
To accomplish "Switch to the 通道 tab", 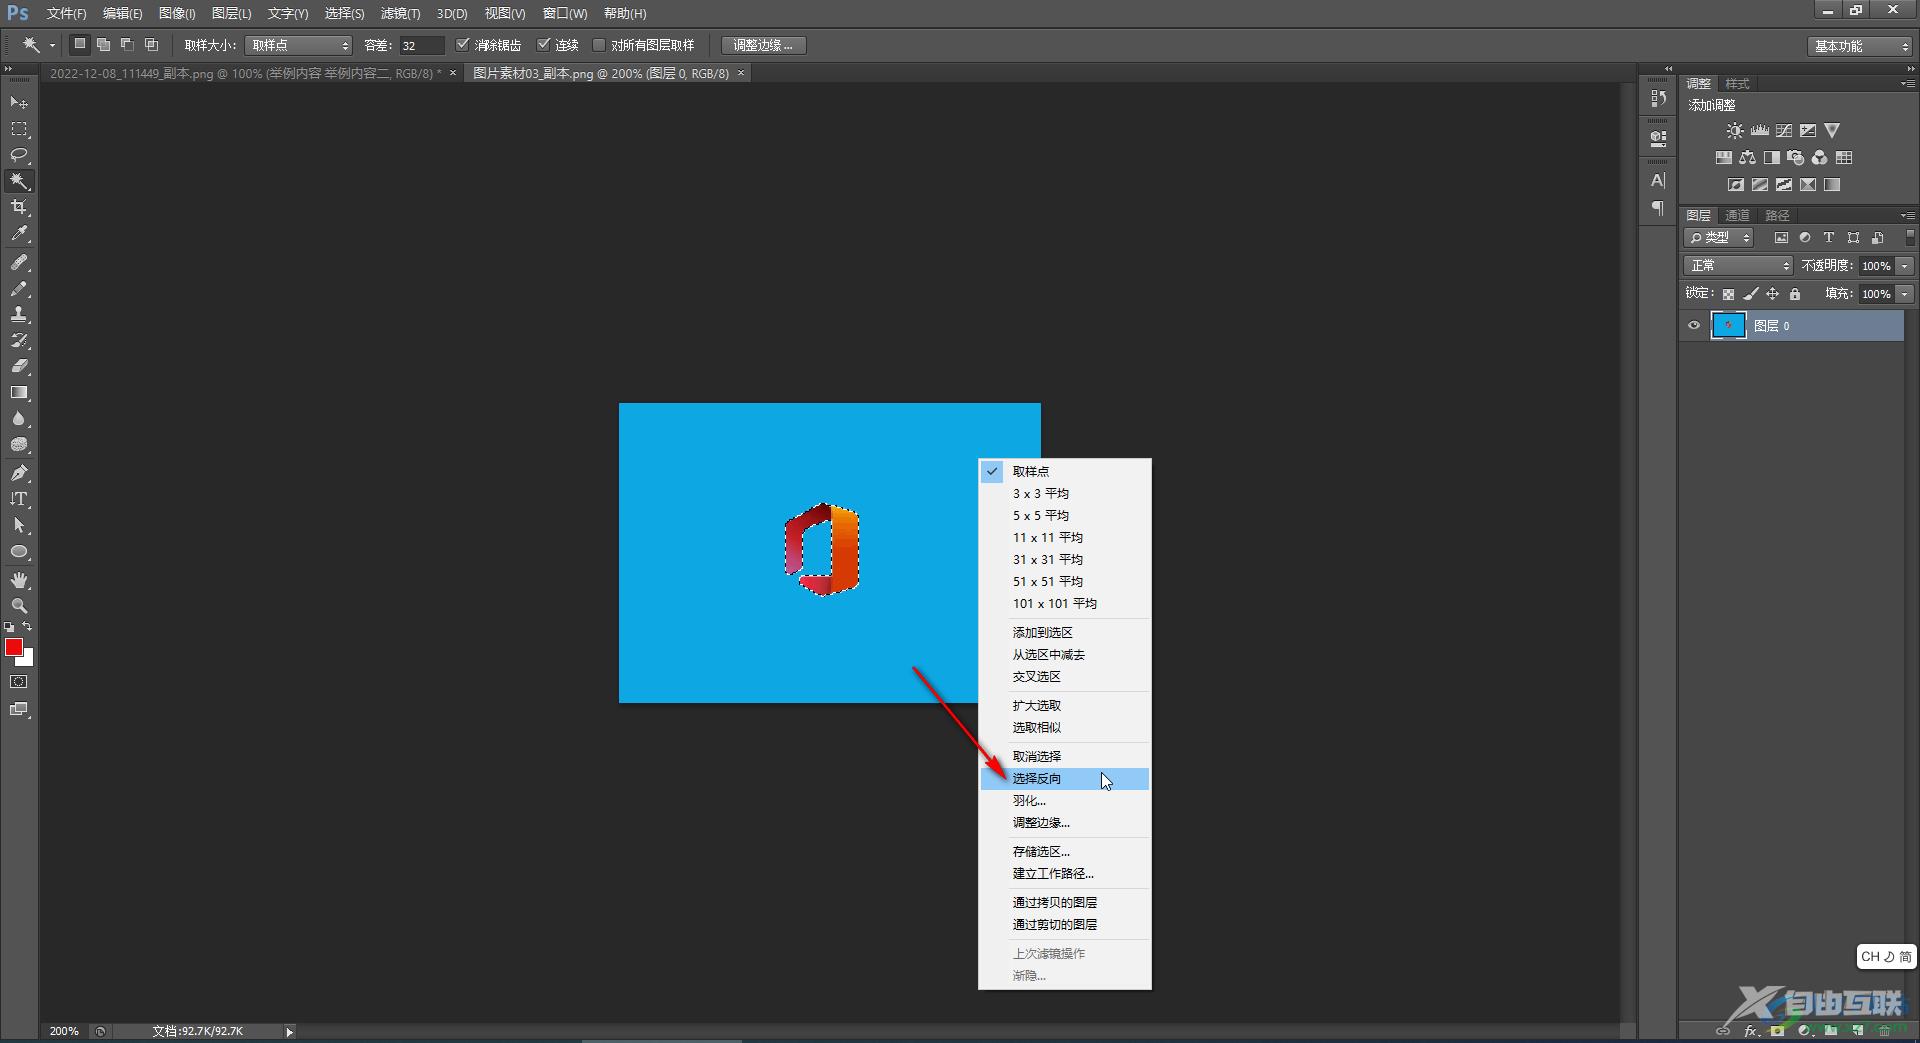I will point(1738,215).
